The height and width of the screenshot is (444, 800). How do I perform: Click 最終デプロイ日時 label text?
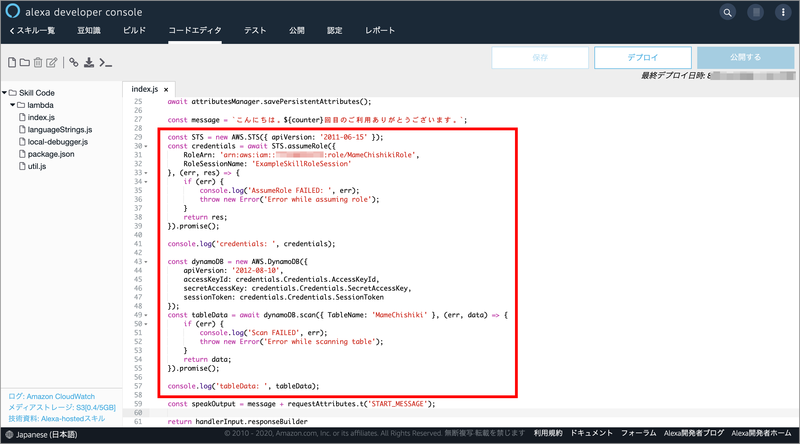(x=673, y=76)
